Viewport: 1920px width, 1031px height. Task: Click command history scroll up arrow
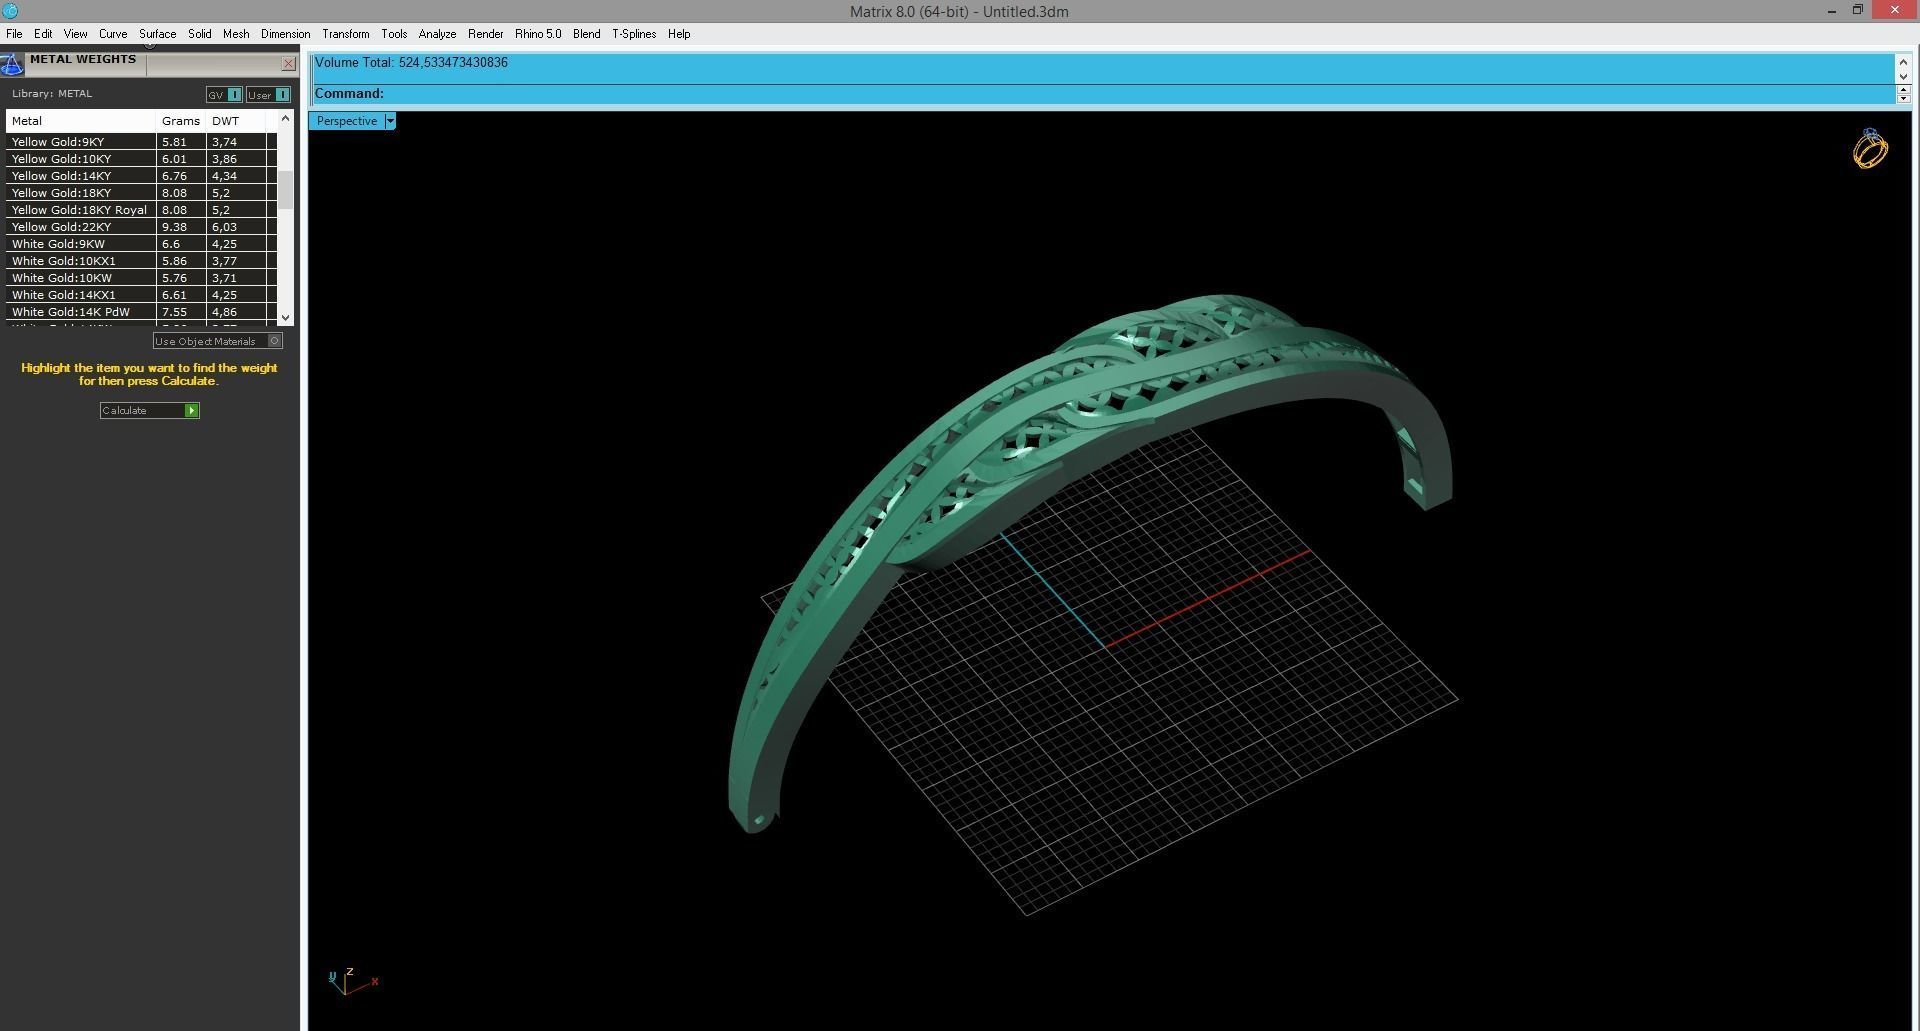click(x=1903, y=62)
